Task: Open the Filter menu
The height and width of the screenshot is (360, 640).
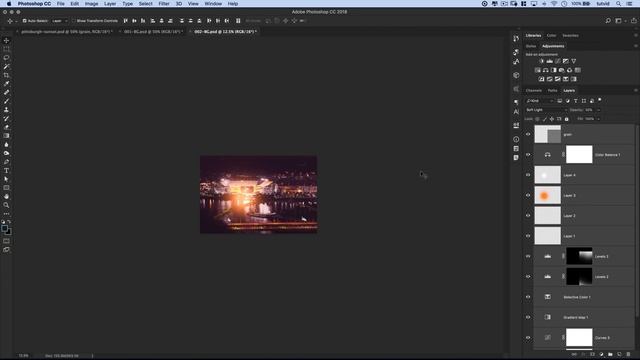Action: pos(164,4)
